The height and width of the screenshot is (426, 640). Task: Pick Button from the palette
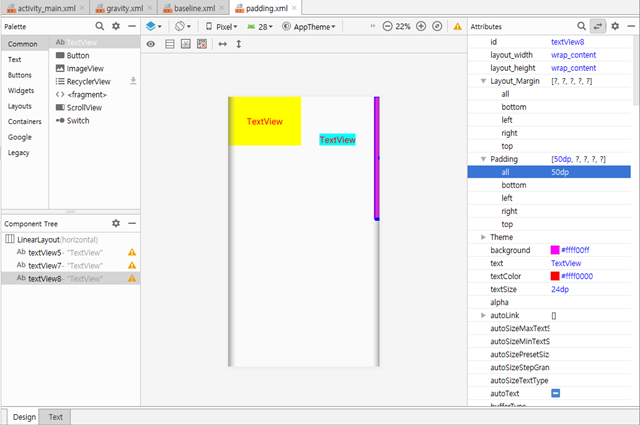click(x=78, y=55)
